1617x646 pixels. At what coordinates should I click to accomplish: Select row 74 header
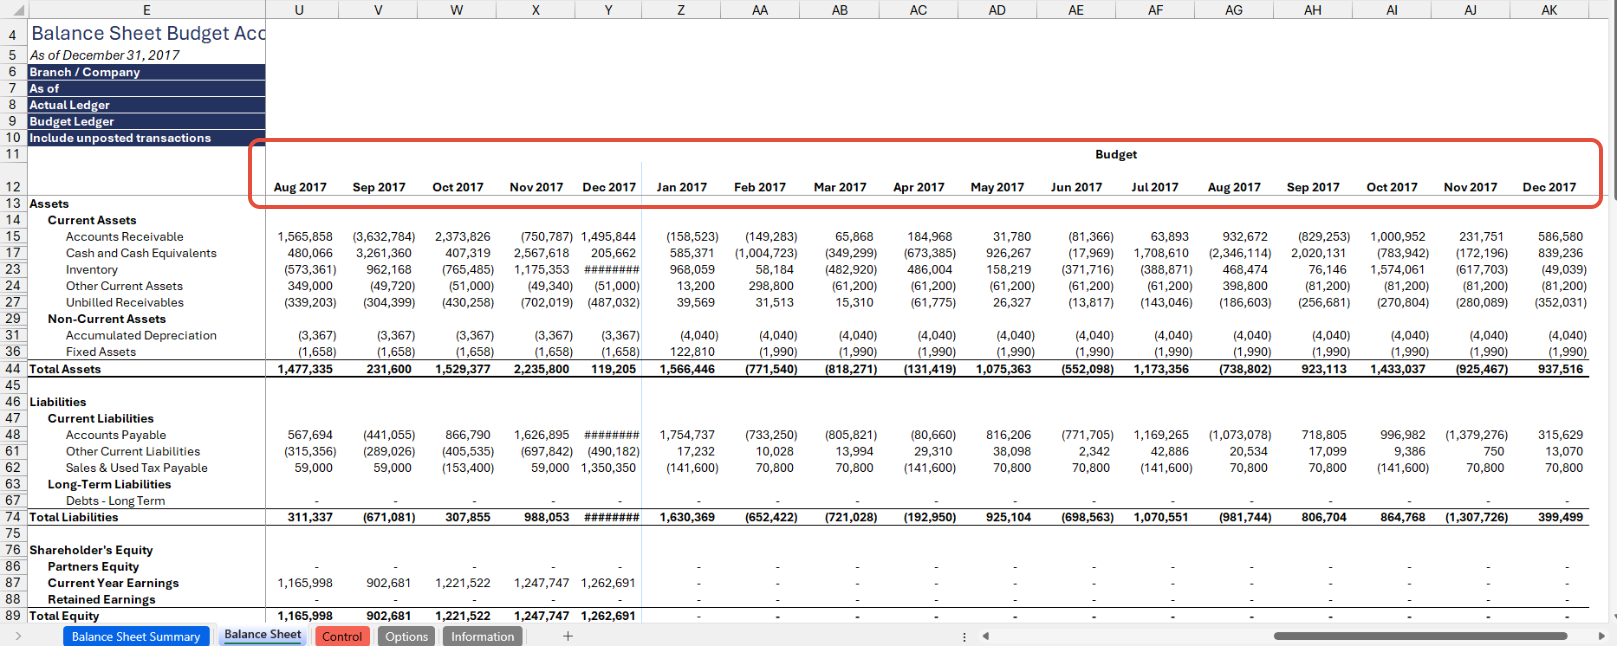coord(13,517)
